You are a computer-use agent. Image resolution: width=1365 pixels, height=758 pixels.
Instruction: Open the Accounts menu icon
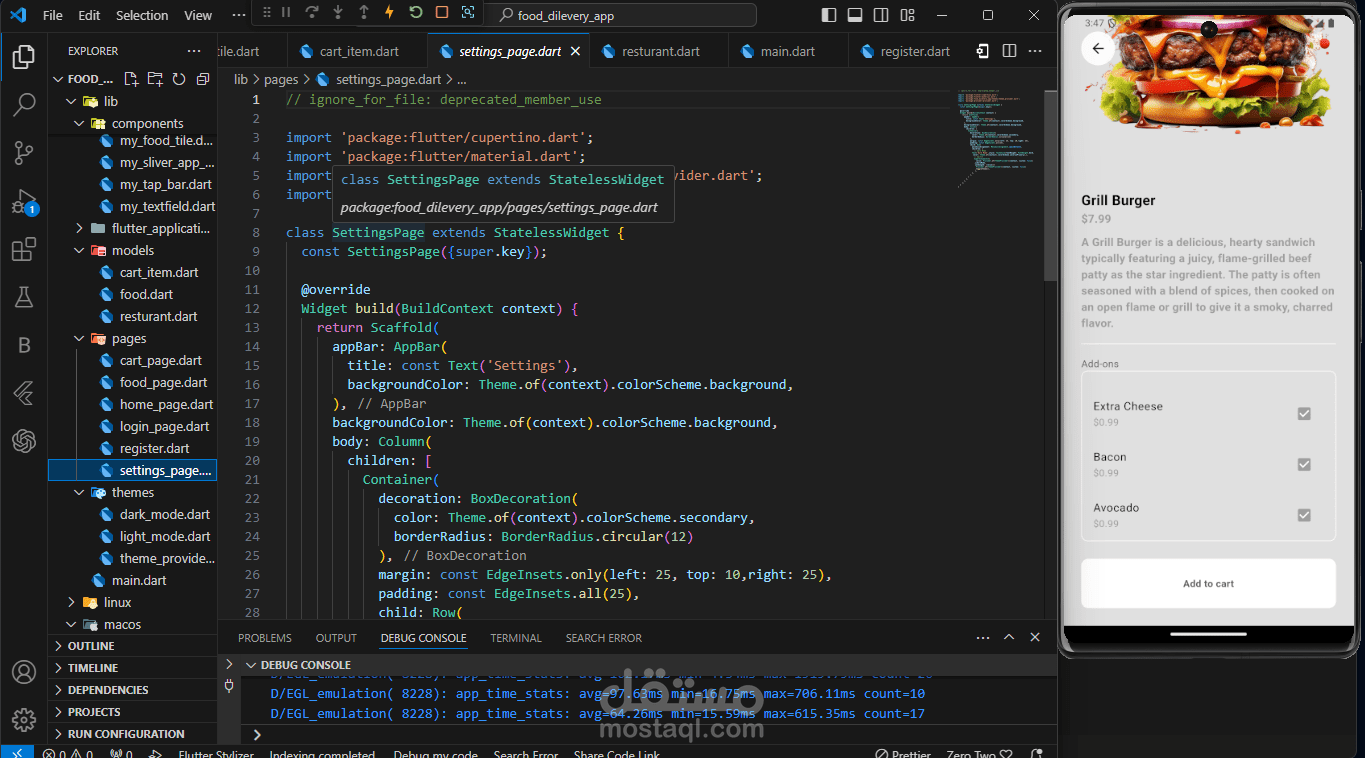(24, 672)
